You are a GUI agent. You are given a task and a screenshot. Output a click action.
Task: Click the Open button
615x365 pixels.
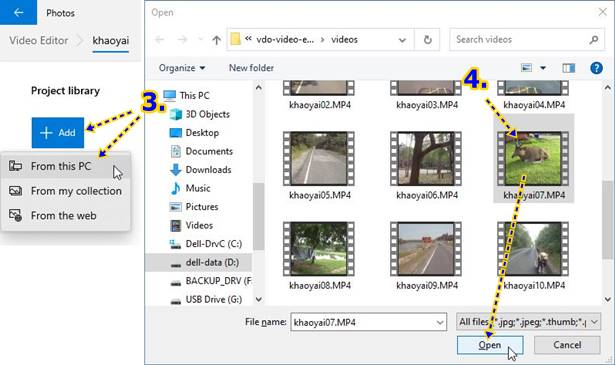[489, 345]
